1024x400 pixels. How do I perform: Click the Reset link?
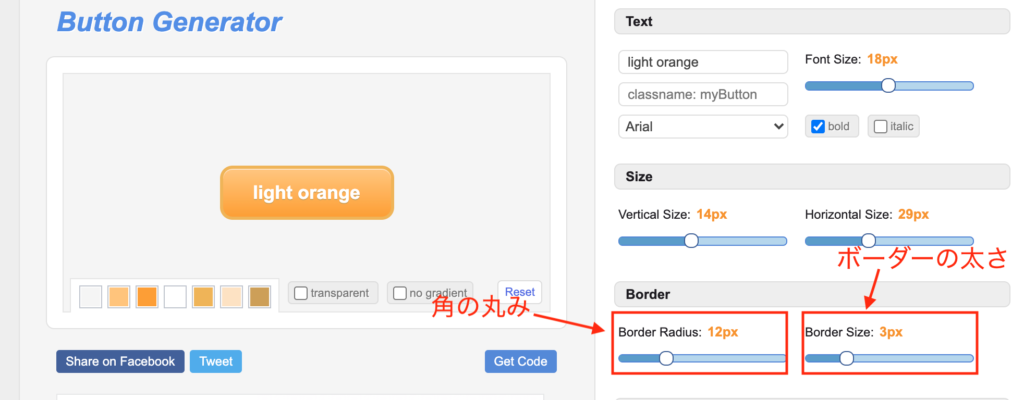[520, 292]
